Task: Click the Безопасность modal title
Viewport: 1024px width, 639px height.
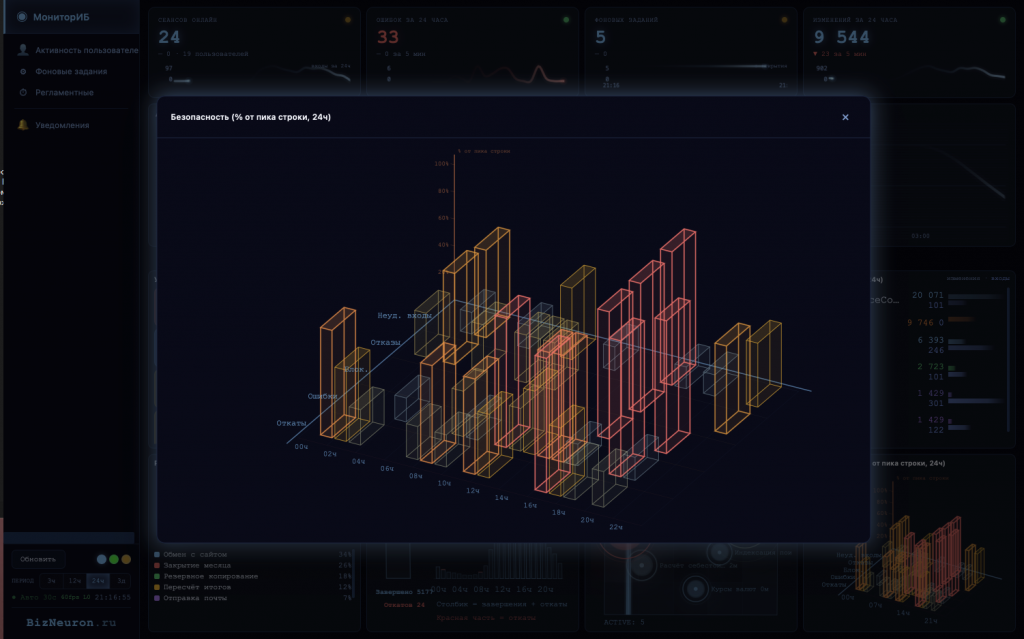Action: click(x=251, y=117)
